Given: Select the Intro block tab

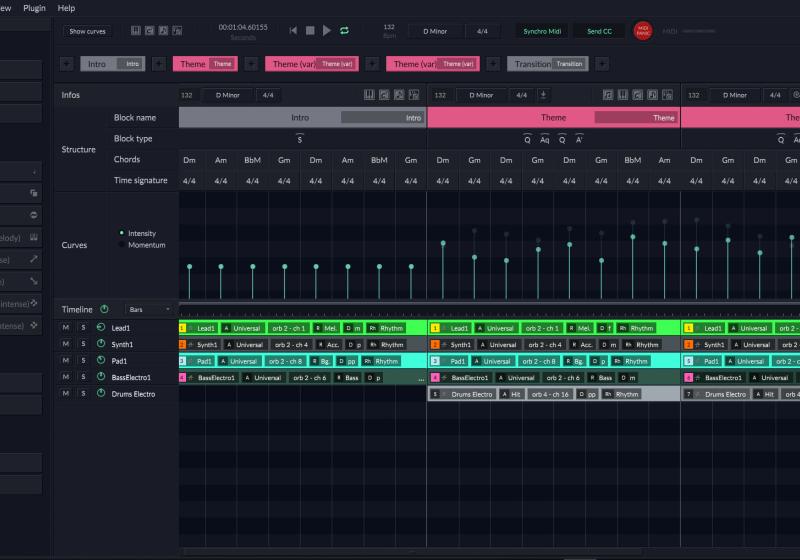Looking at the screenshot, I should (x=113, y=64).
